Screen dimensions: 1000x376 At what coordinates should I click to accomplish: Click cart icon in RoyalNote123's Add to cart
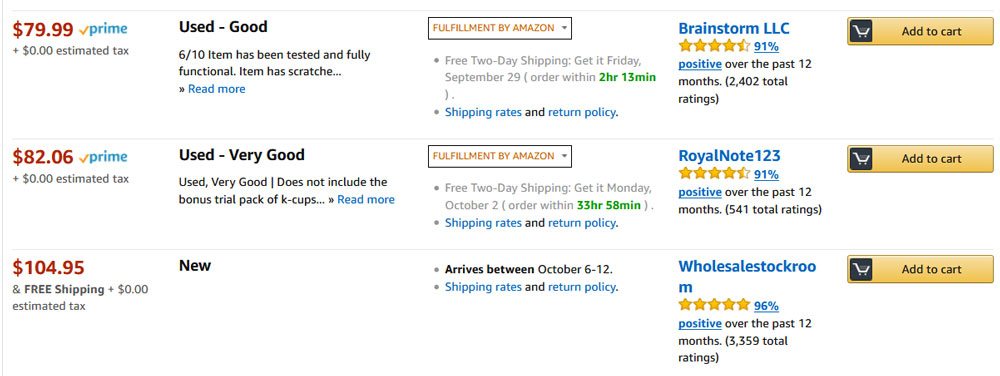(862, 159)
